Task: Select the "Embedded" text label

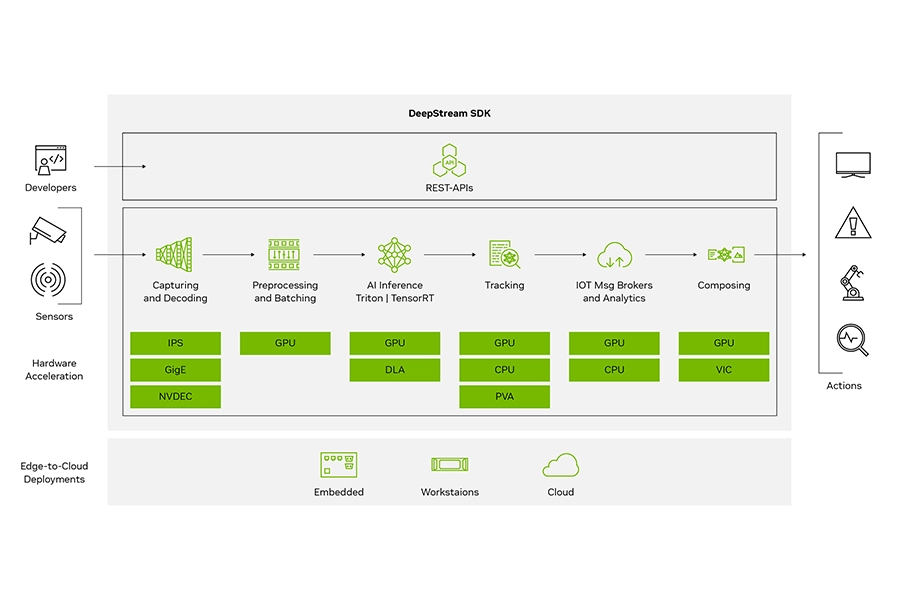Action: tap(339, 492)
